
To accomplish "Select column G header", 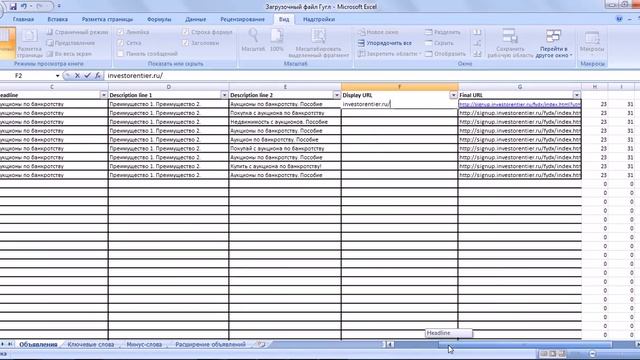I will click(520, 87).
